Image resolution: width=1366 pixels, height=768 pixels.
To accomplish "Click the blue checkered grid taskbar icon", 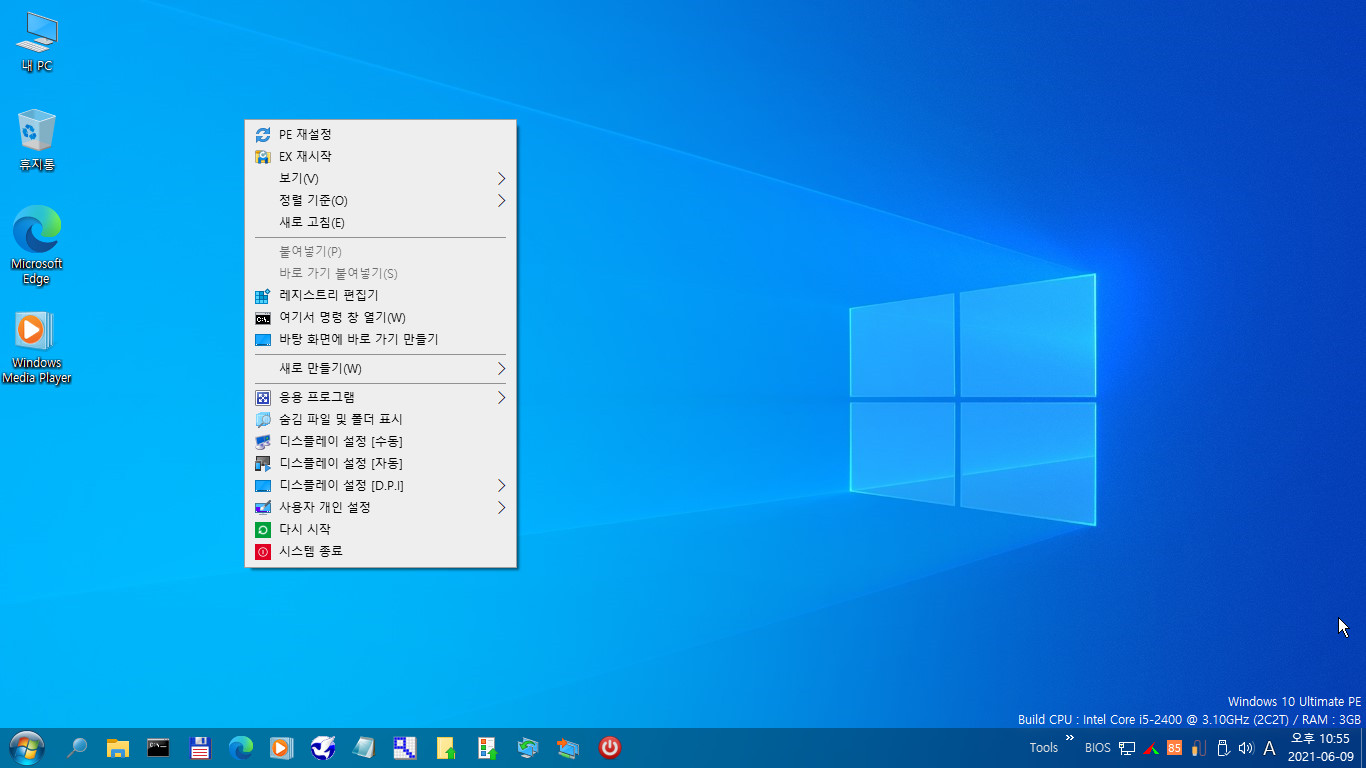I will (x=404, y=747).
